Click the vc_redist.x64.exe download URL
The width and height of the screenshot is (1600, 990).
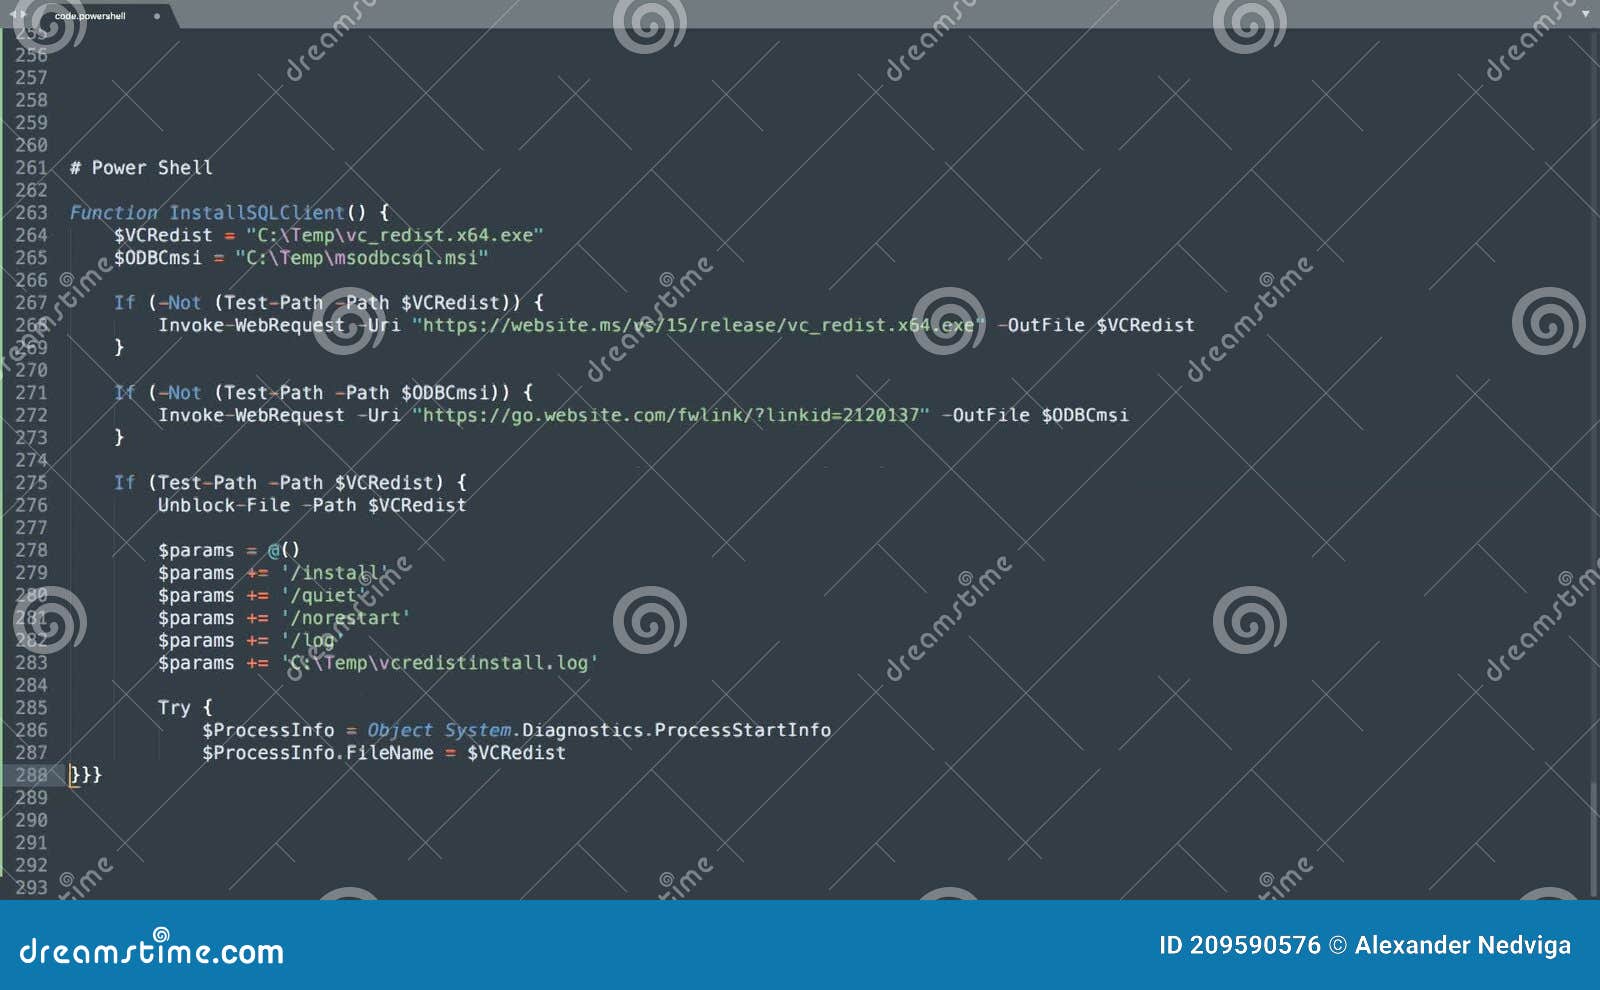(x=695, y=325)
